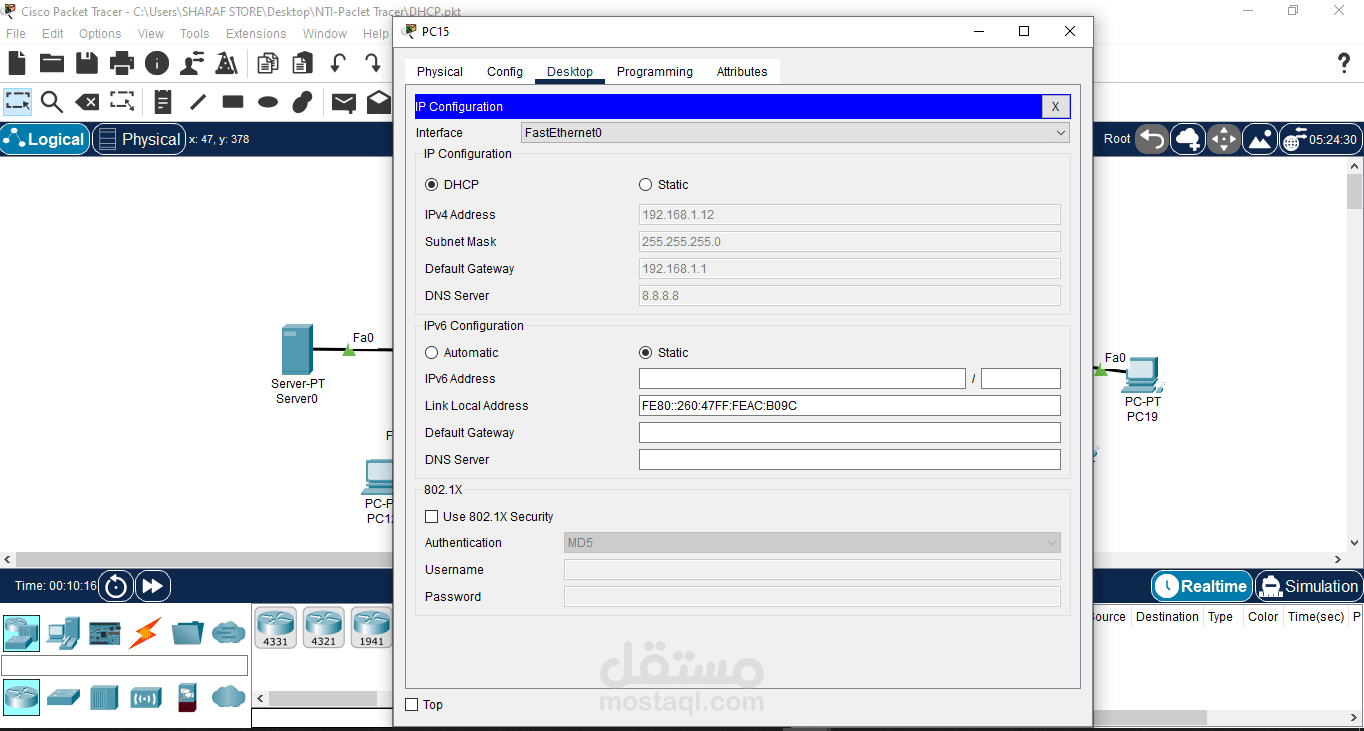Click the New file icon

[x=17, y=64]
